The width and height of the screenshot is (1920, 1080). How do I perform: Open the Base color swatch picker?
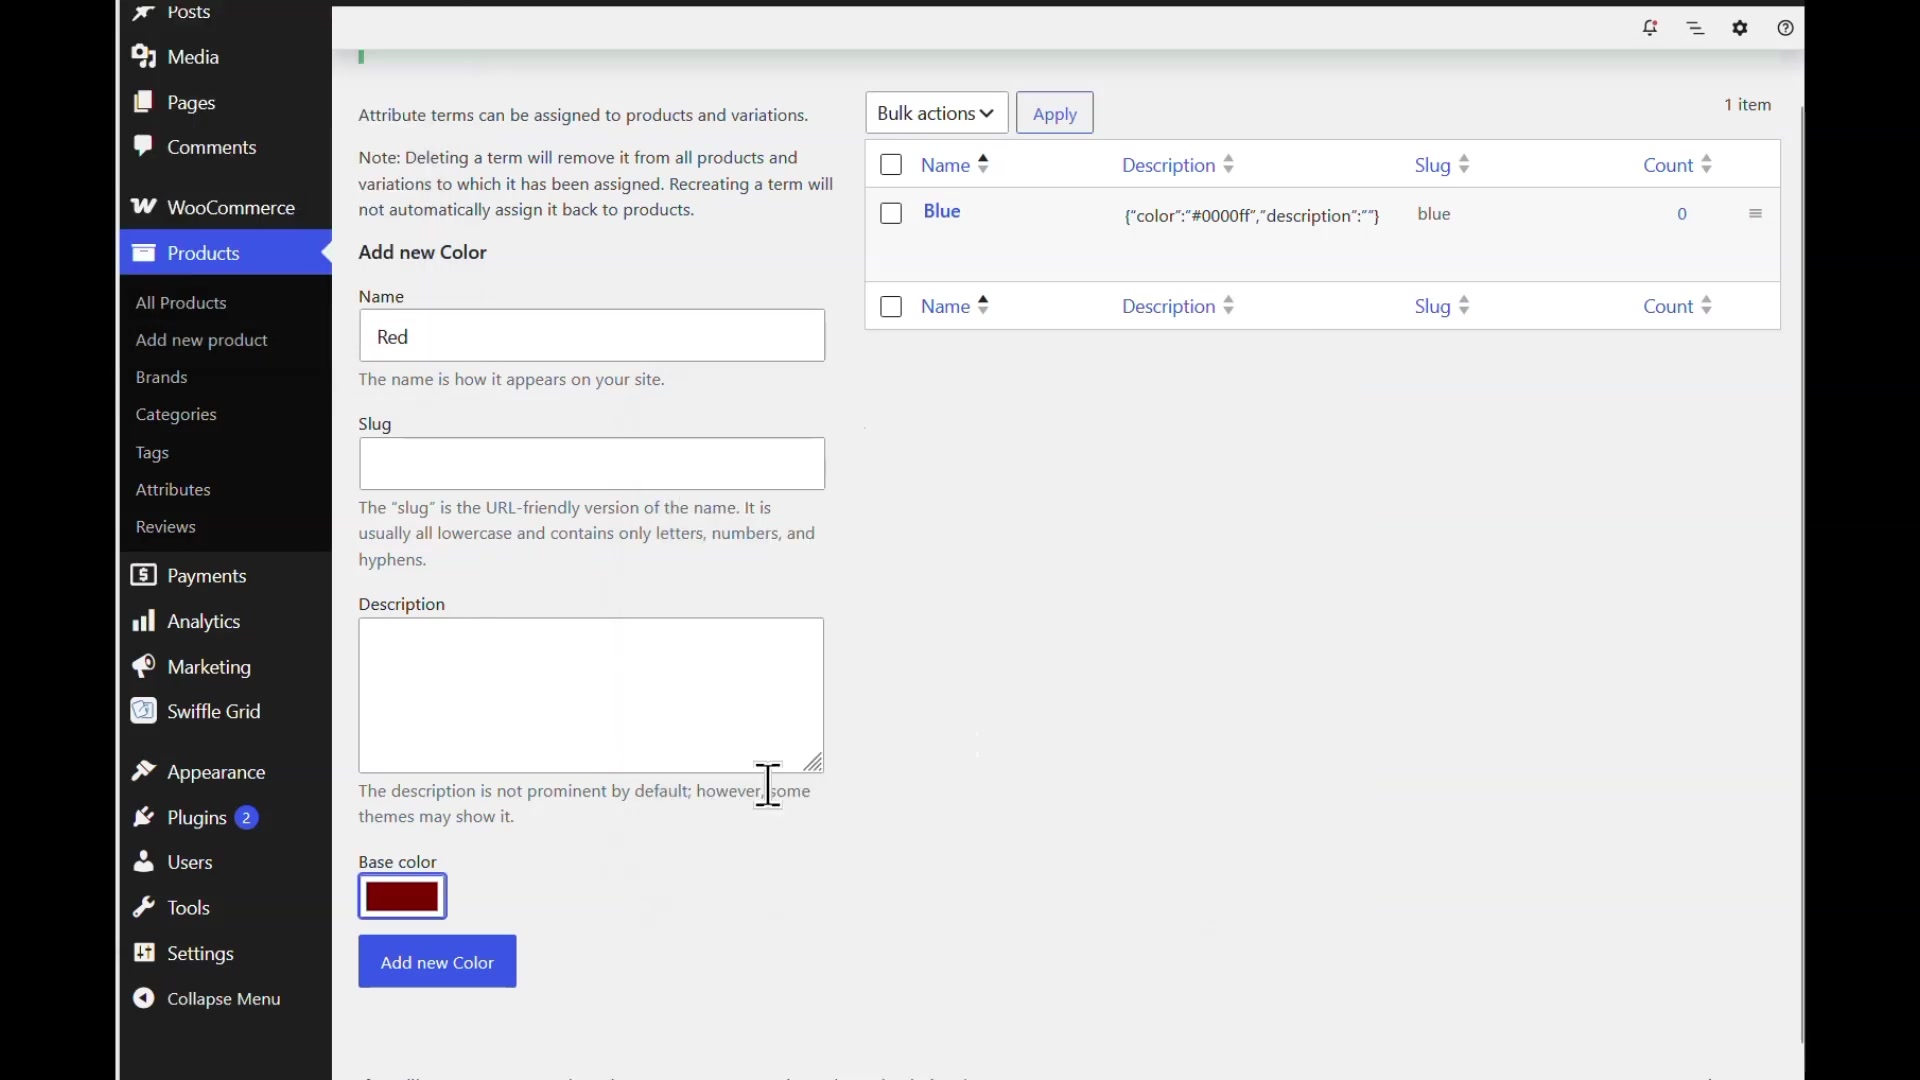point(402,897)
